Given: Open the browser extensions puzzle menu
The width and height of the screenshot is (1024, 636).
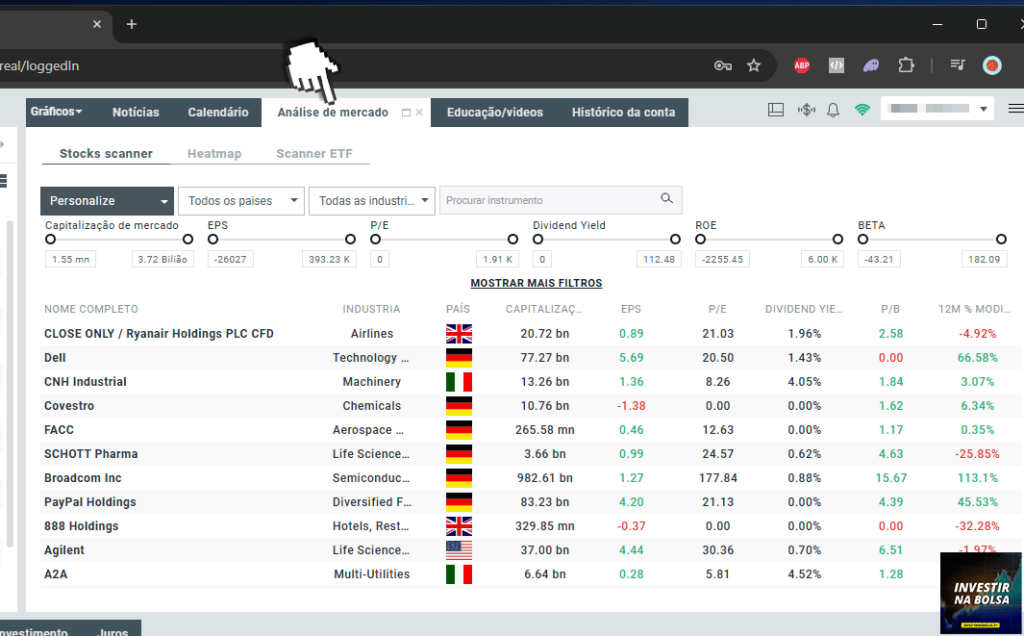Looking at the screenshot, I should coord(906,65).
